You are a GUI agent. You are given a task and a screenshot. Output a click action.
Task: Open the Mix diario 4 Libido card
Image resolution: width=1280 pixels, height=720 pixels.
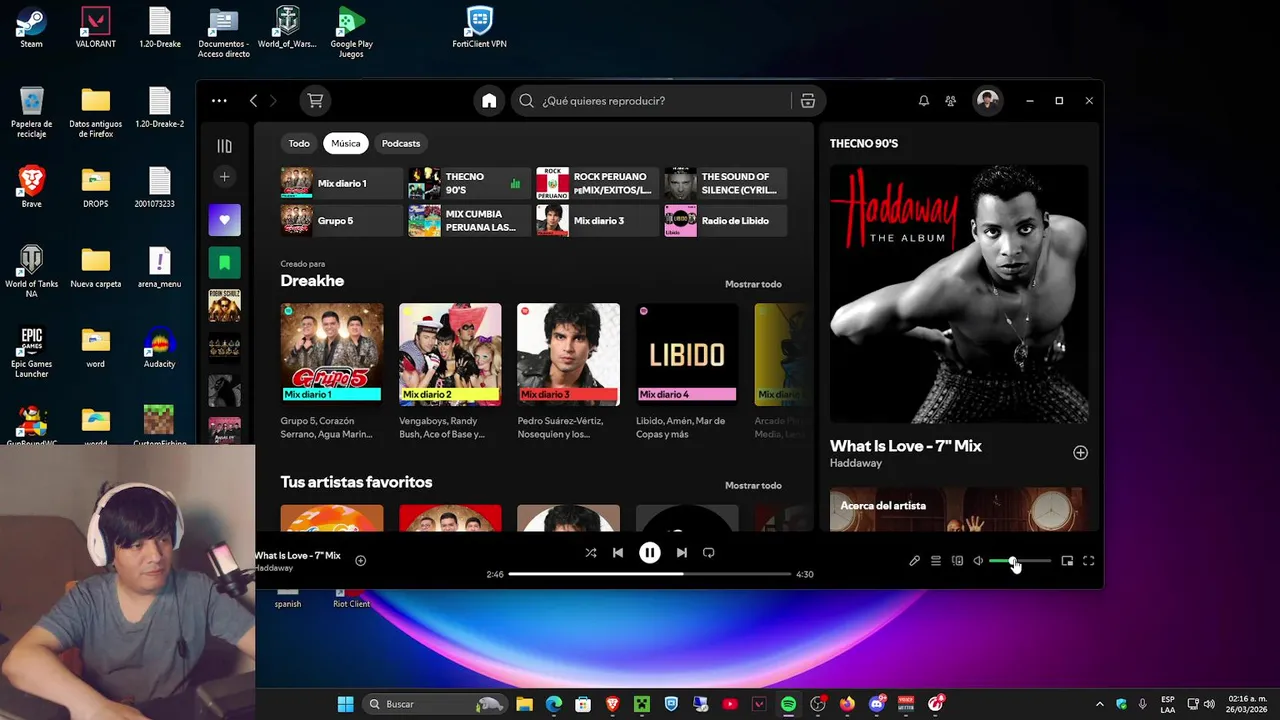tap(687, 372)
